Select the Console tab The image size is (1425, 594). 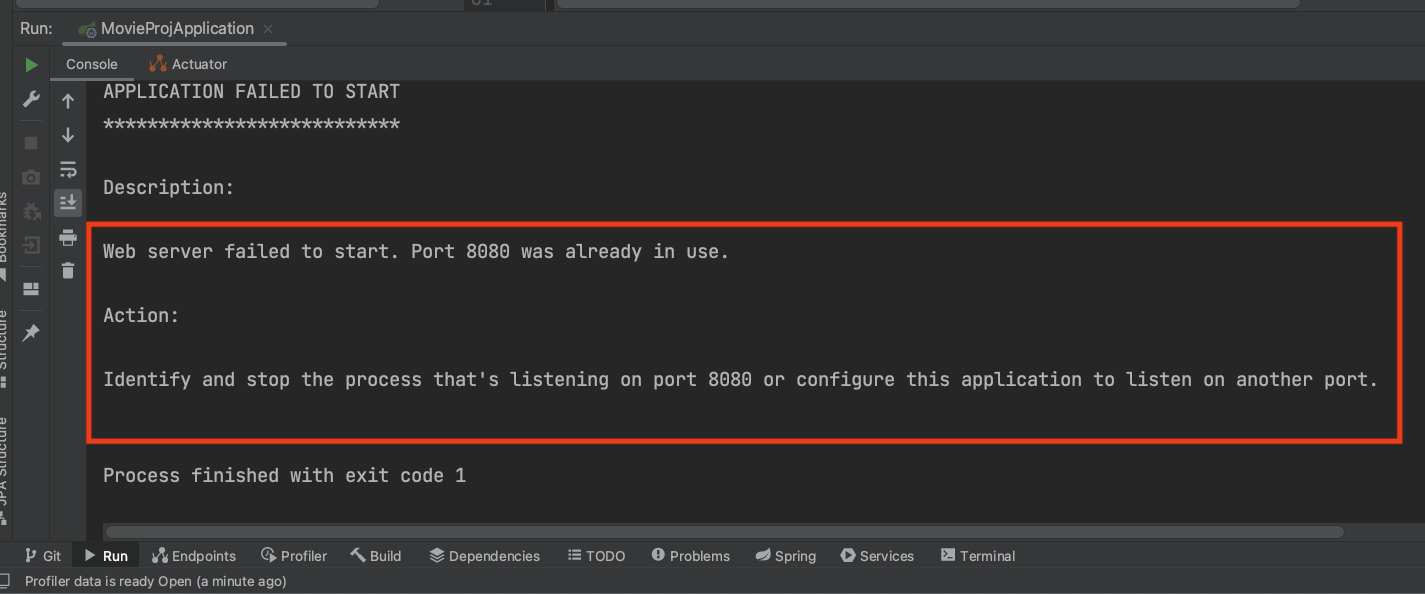91,63
